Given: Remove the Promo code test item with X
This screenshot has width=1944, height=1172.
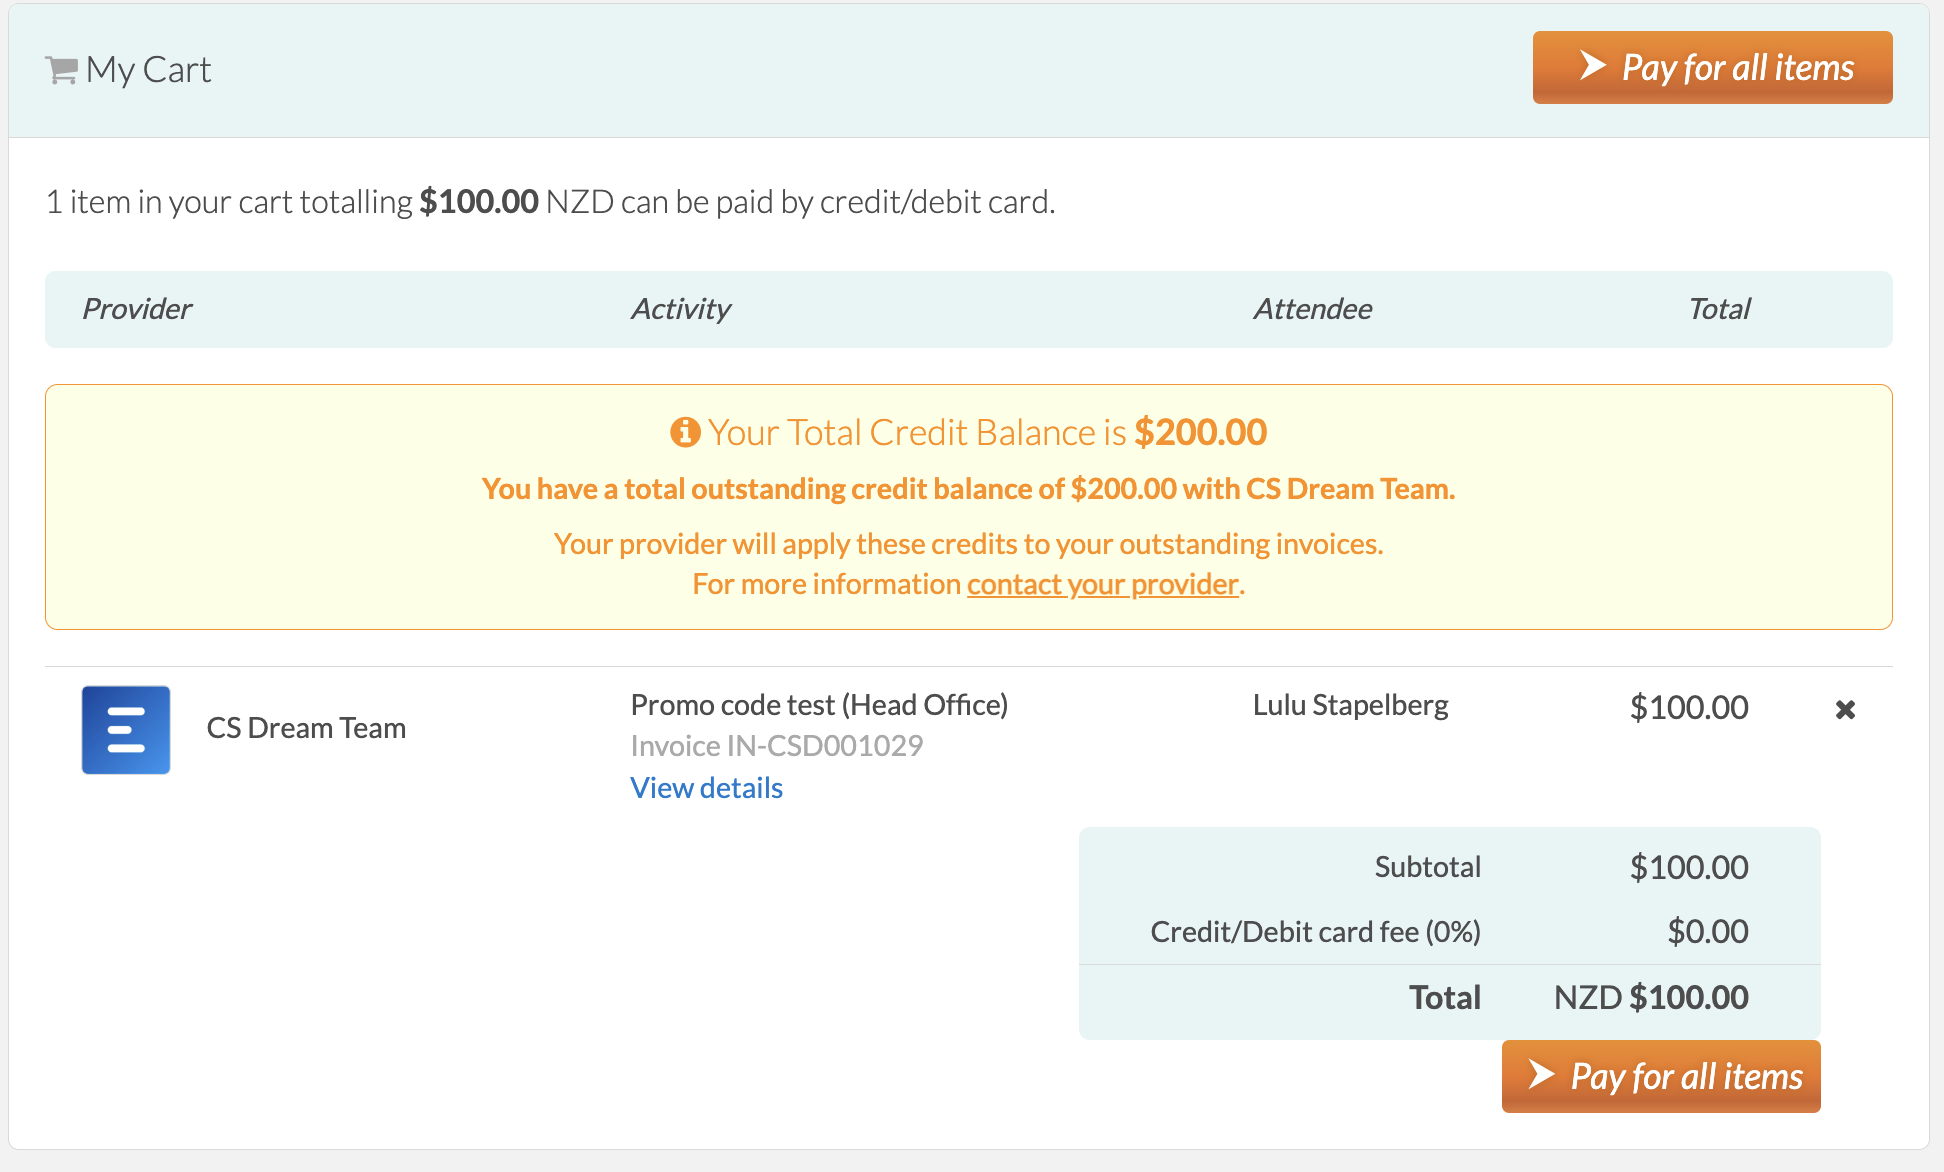Looking at the screenshot, I should (1846, 709).
